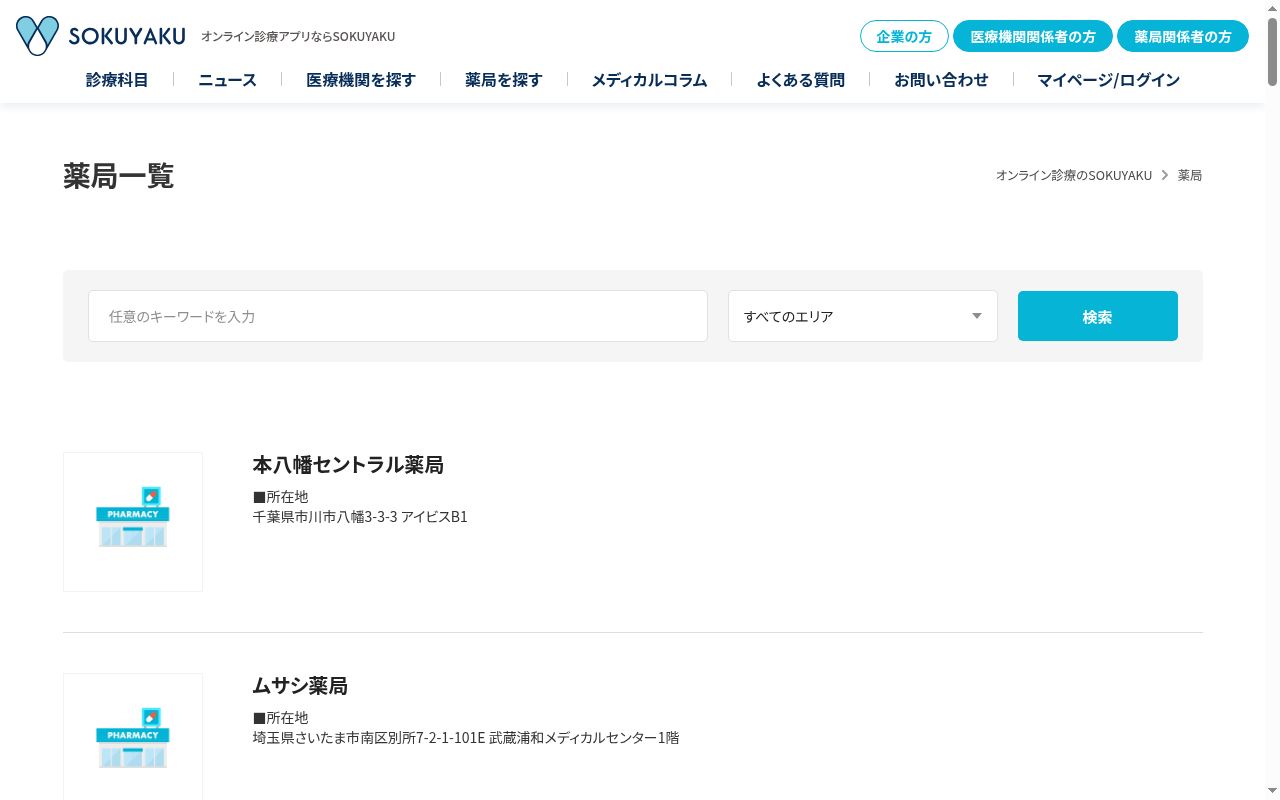
Task: Follow the オンライン診療のSOKUYAKU breadcrumb link
Action: [1074, 175]
